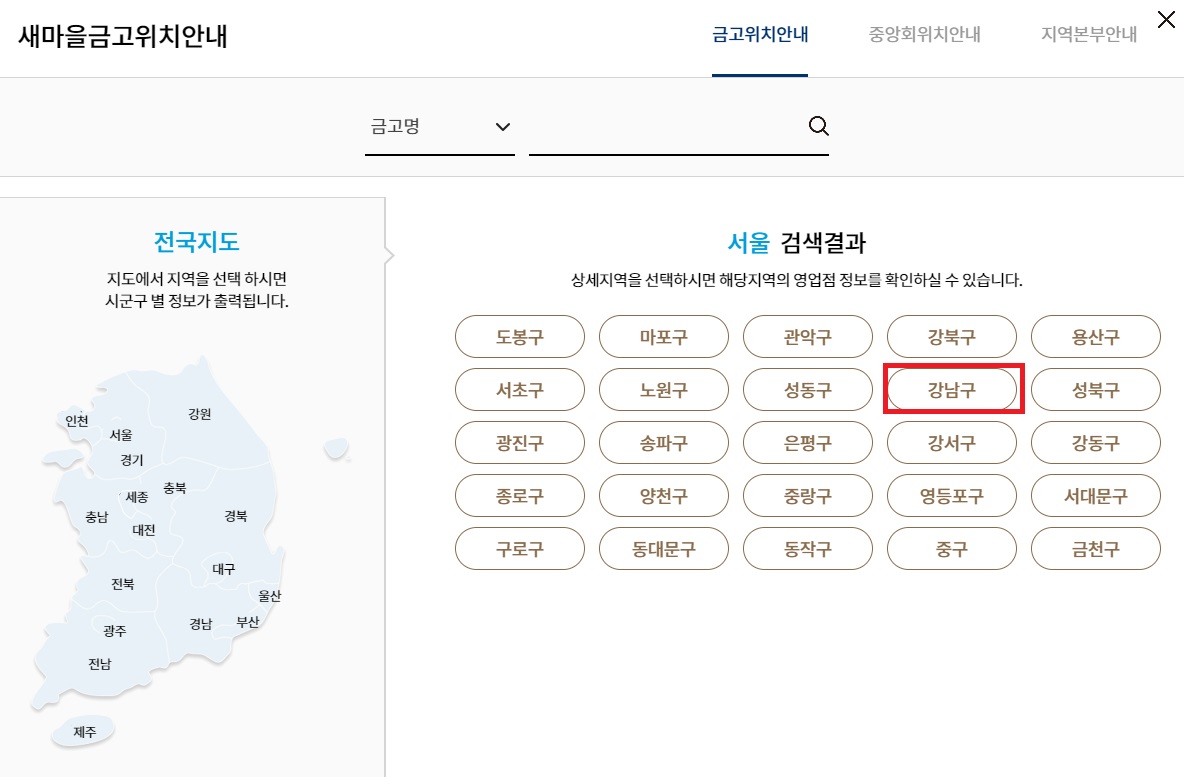
Task: Choose 울산 on the national map
Action: (x=270, y=596)
